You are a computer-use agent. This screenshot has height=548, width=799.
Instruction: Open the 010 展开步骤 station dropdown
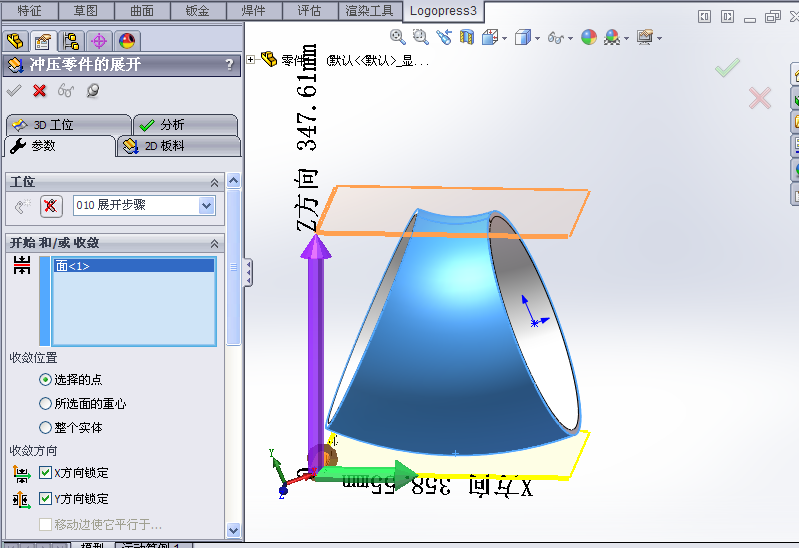point(206,205)
